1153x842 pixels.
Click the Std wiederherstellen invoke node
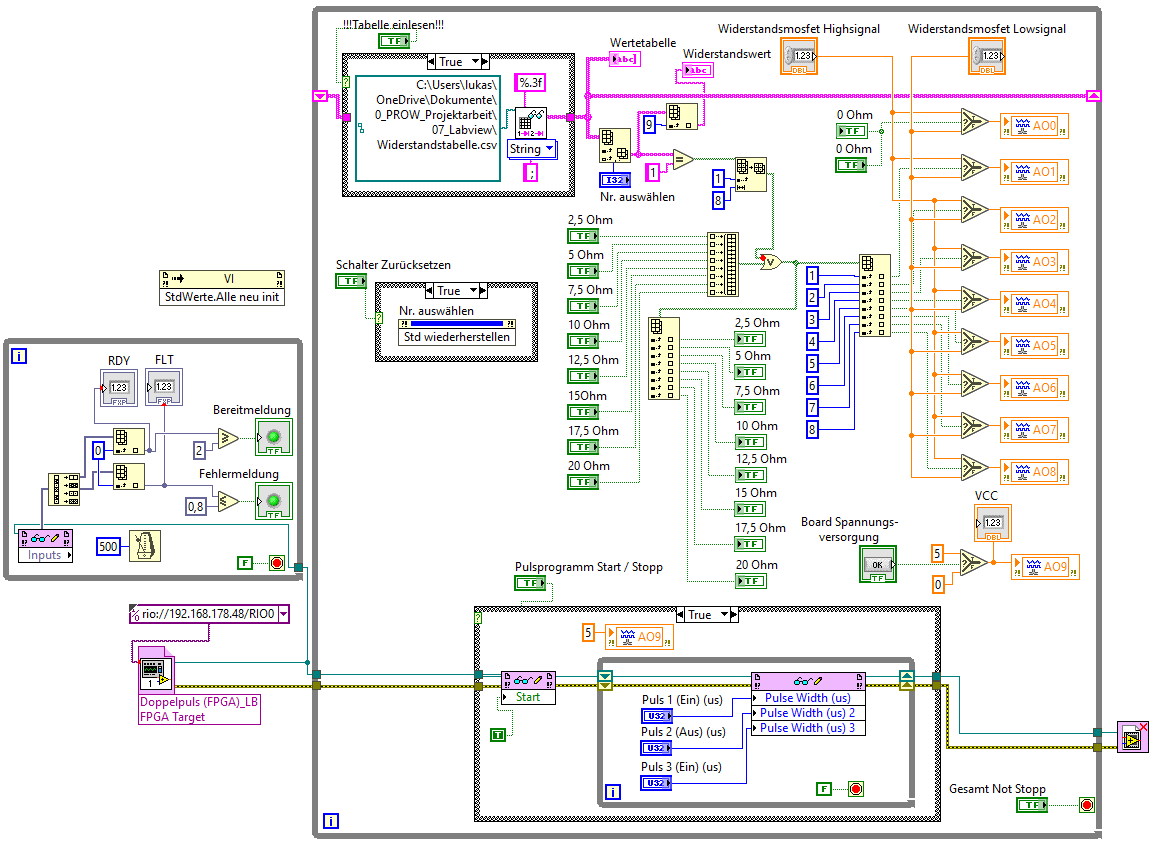click(457, 337)
